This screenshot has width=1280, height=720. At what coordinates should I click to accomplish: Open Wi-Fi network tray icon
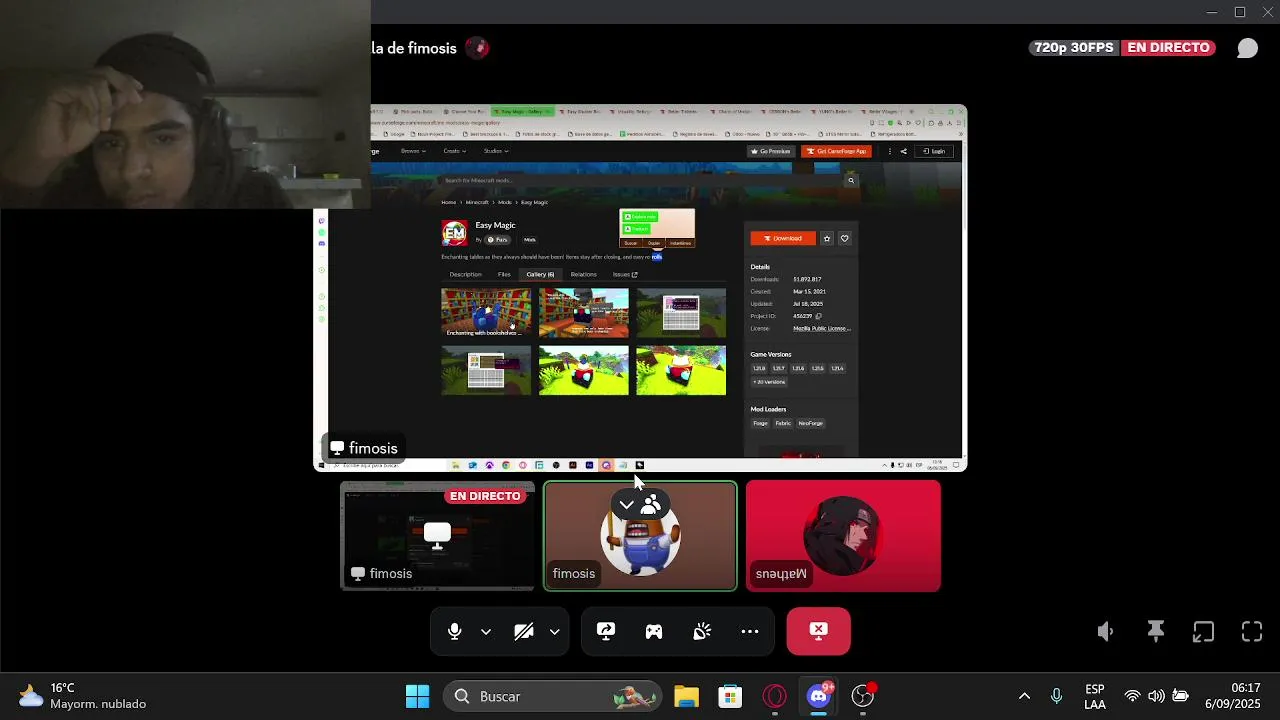tap(1132, 696)
